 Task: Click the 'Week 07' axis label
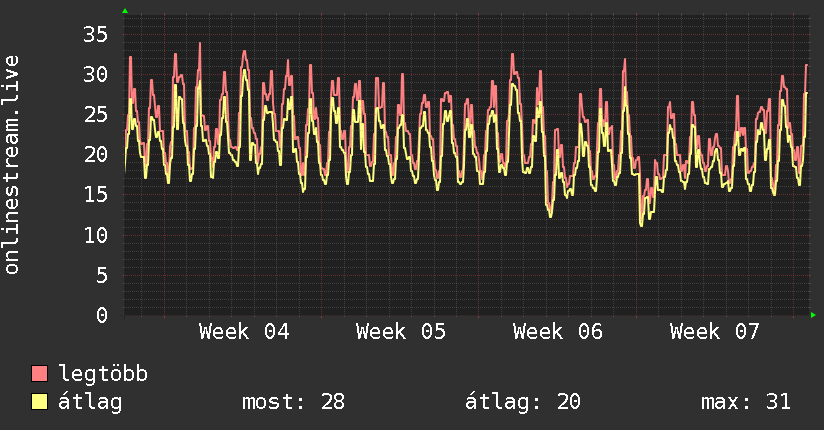715,332
